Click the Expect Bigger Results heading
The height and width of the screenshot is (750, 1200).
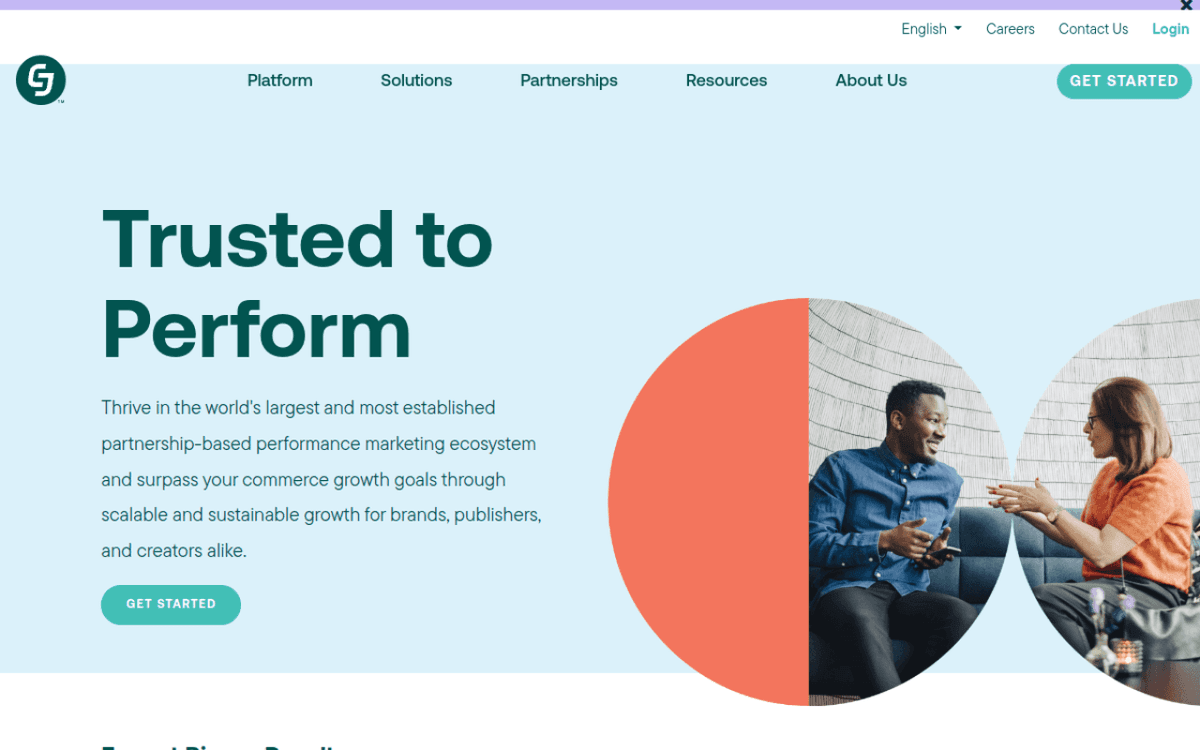222,745
